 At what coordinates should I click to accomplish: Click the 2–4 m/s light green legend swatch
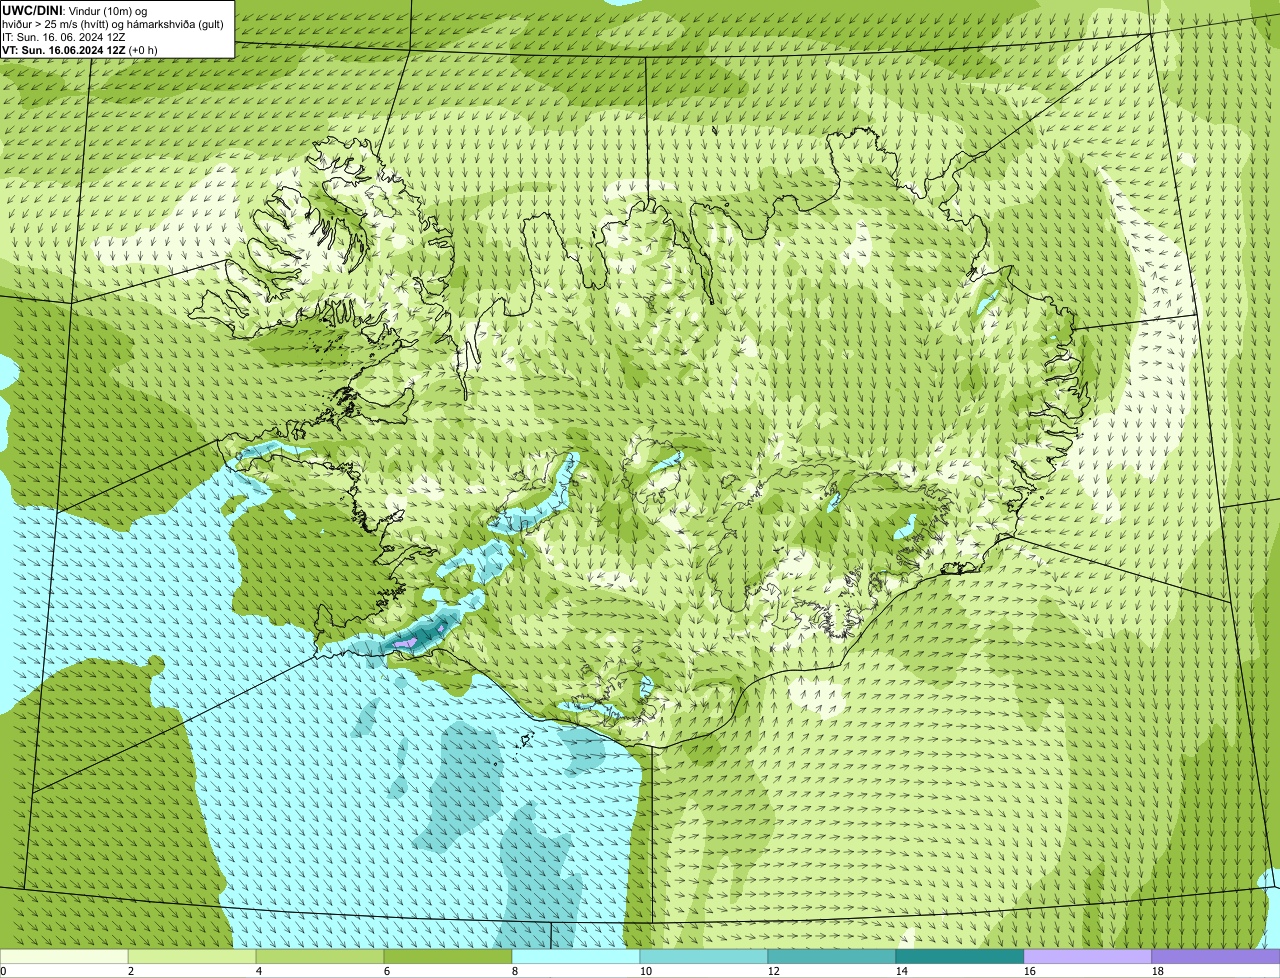click(192, 957)
